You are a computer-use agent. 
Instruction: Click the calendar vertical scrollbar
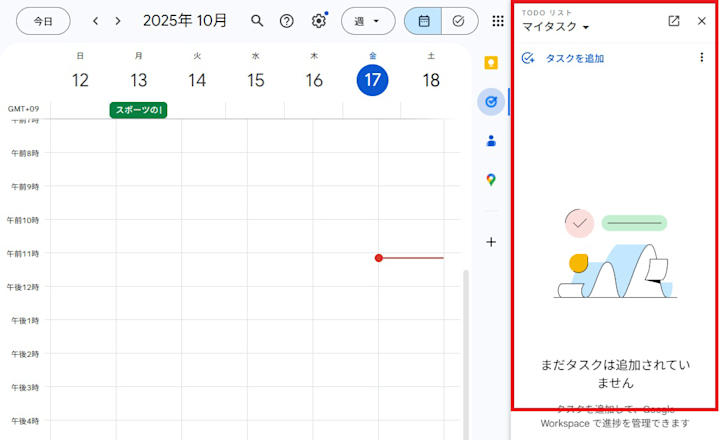pos(466,355)
